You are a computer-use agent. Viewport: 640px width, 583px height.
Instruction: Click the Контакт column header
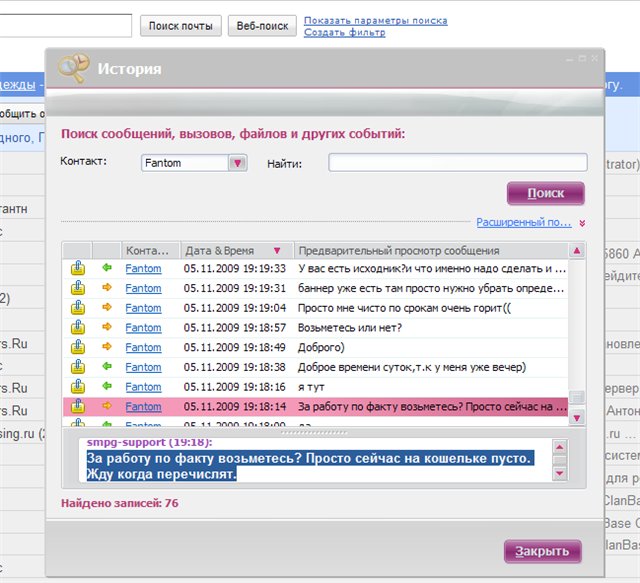click(149, 250)
